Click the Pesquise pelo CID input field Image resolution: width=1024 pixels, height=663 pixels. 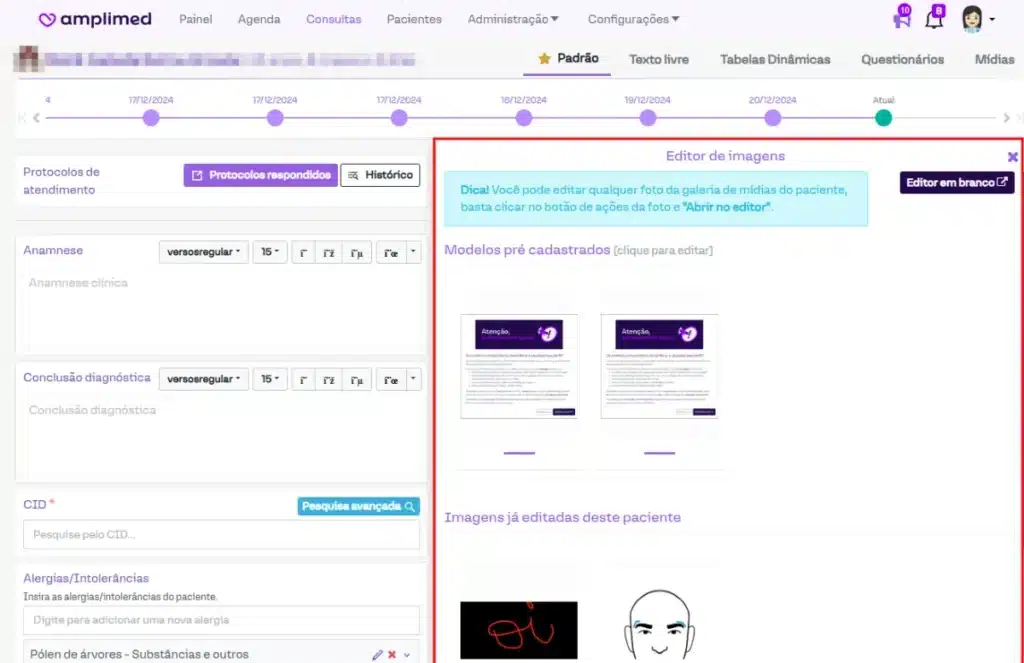tap(220, 535)
